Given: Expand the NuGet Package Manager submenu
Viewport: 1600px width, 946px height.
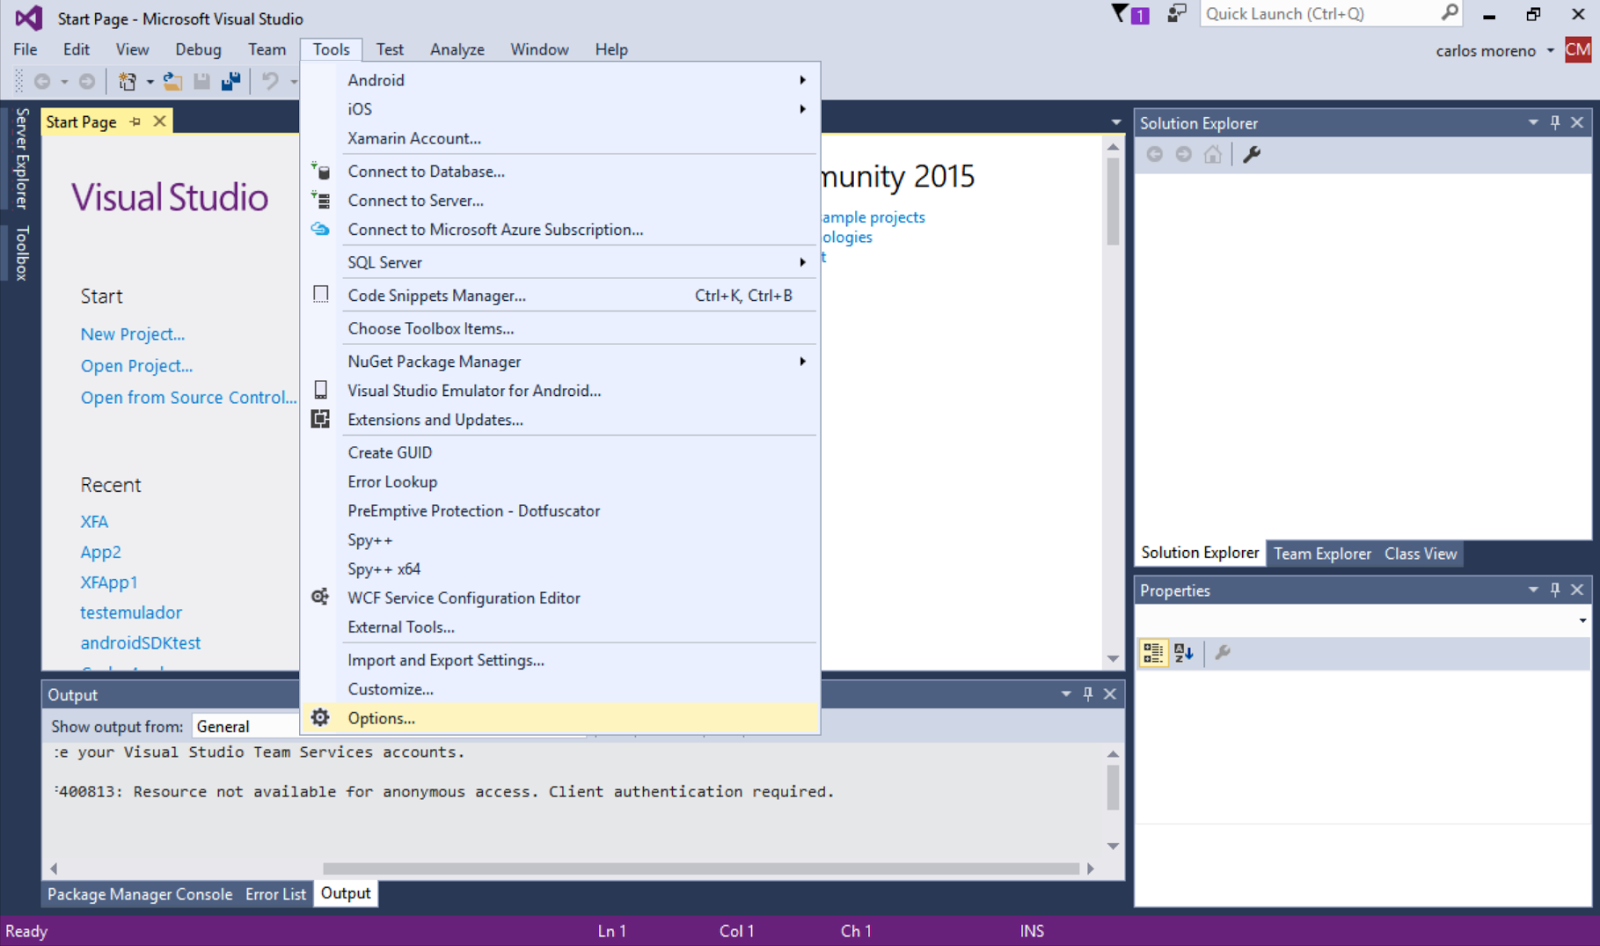Looking at the screenshot, I should pyautogui.click(x=560, y=361).
